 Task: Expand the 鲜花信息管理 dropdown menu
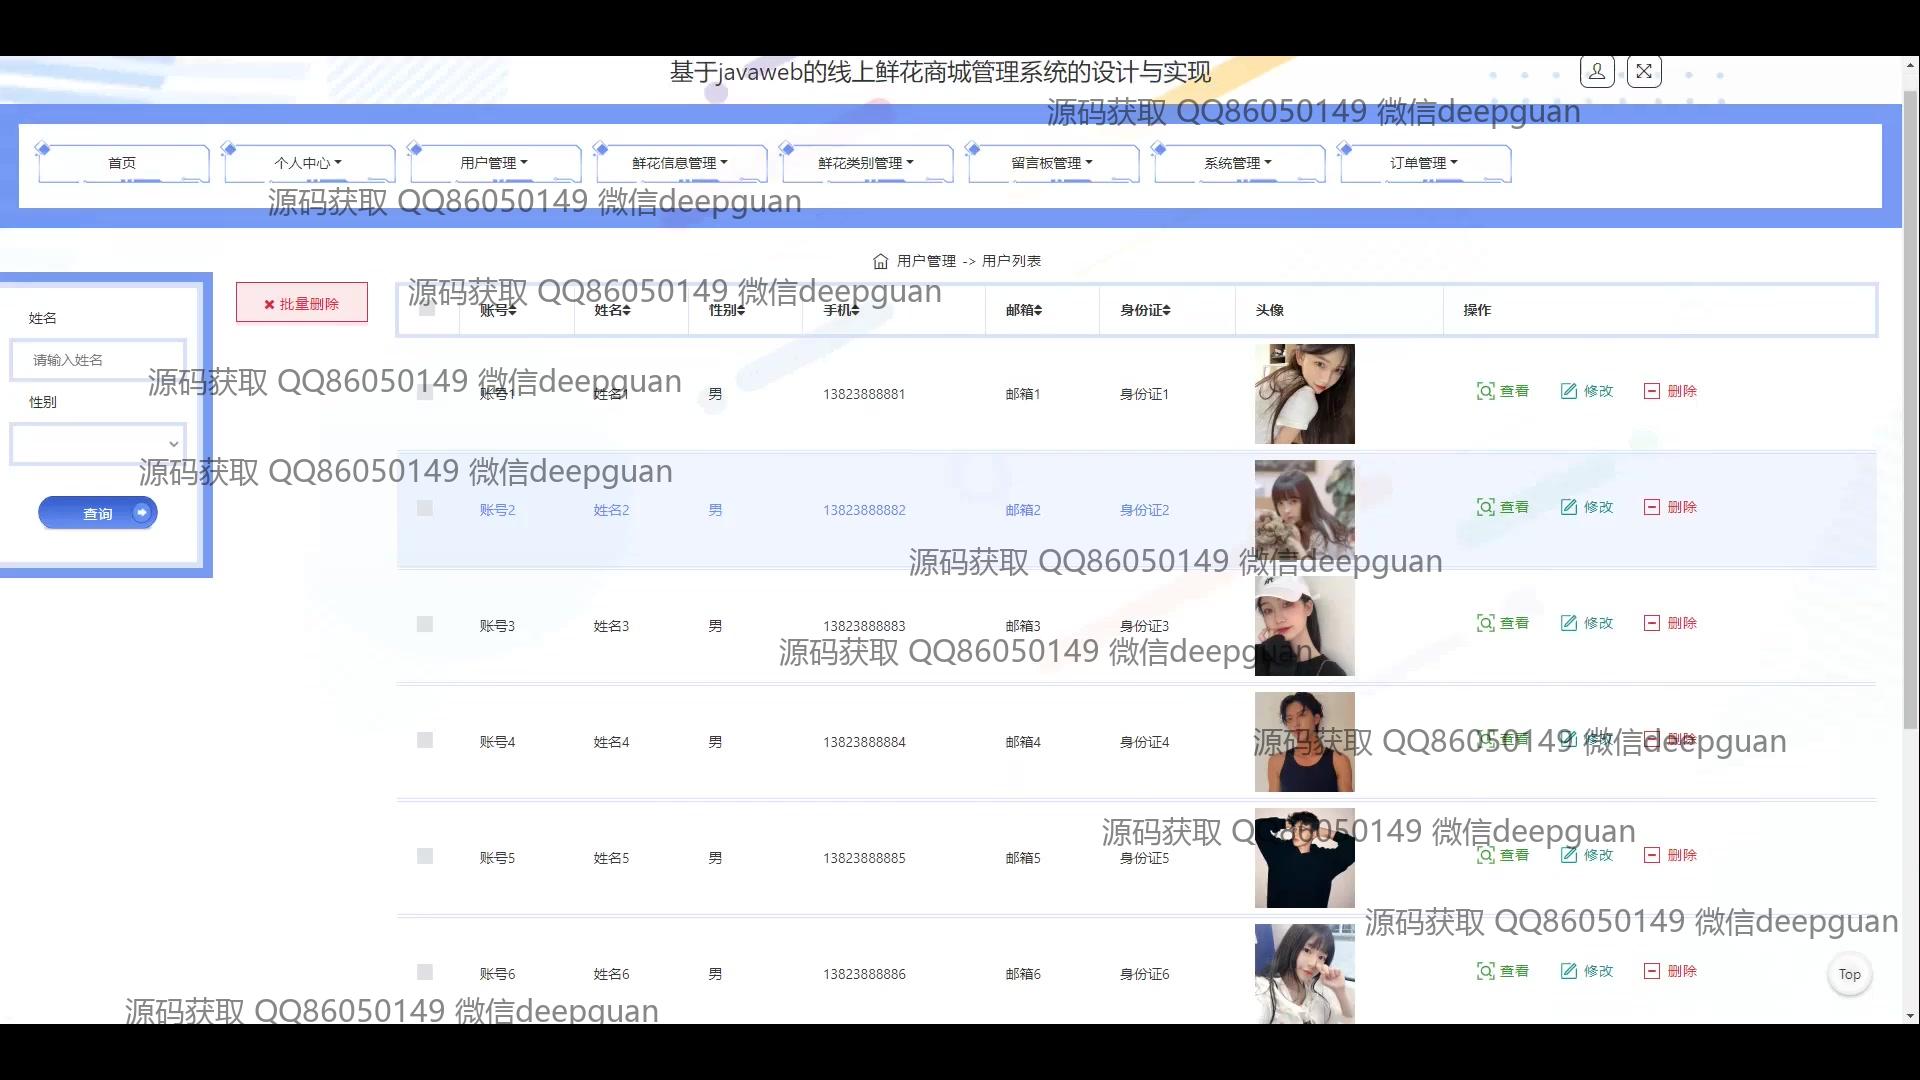click(x=680, y=162)
